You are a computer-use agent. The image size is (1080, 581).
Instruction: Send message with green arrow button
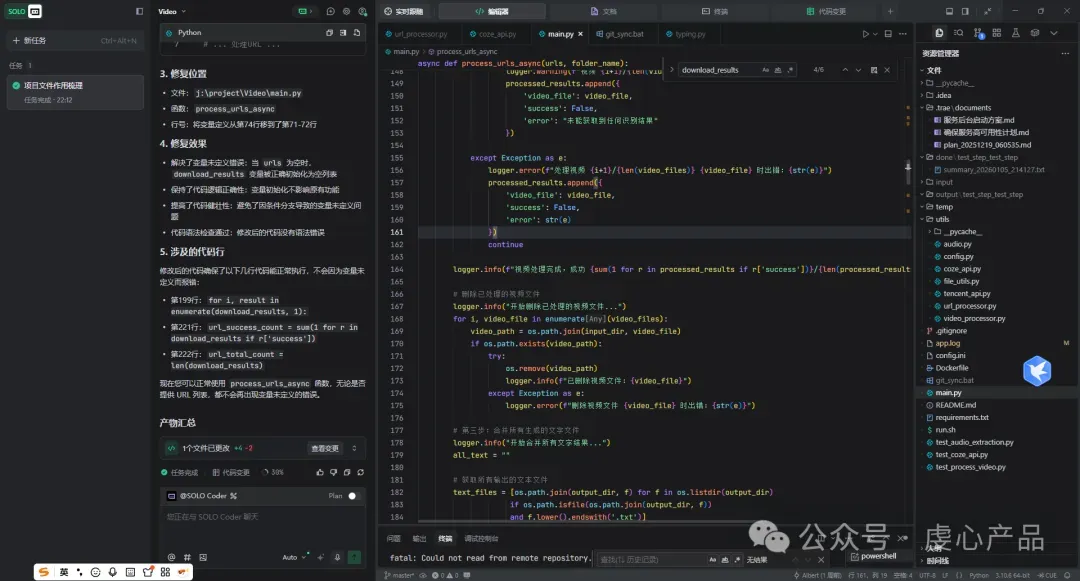tap(354, 557)
